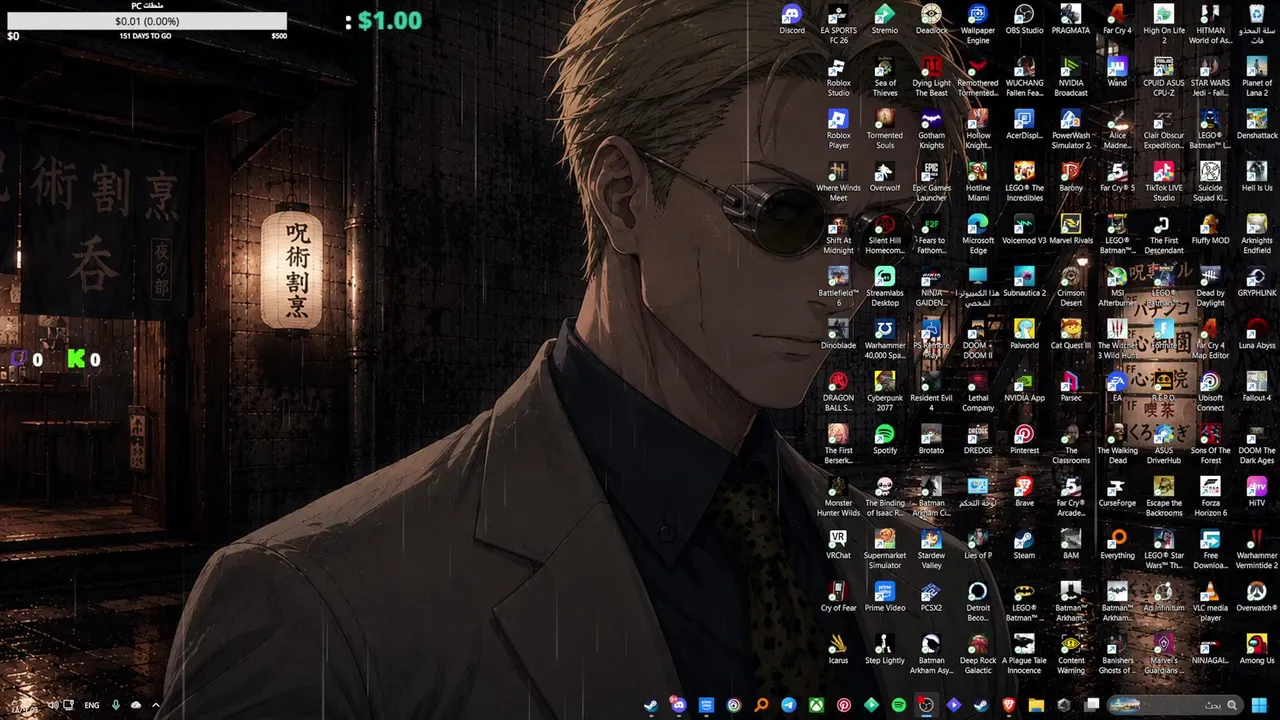Viewport: 1280px width, 720px height.
Task: Open the TikTok LIVE Studio shortcut
Action: click(1164, 182)
